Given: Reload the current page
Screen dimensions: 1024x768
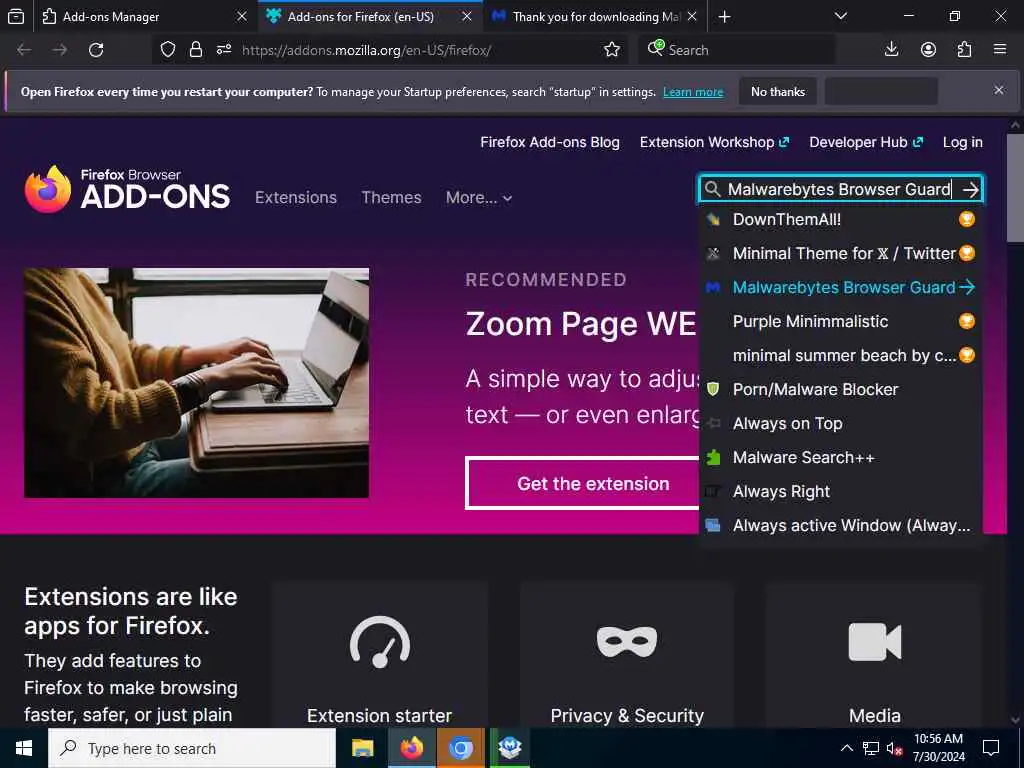Looking at the screenshot, I should pyautogui.click(x=96, y=50).
